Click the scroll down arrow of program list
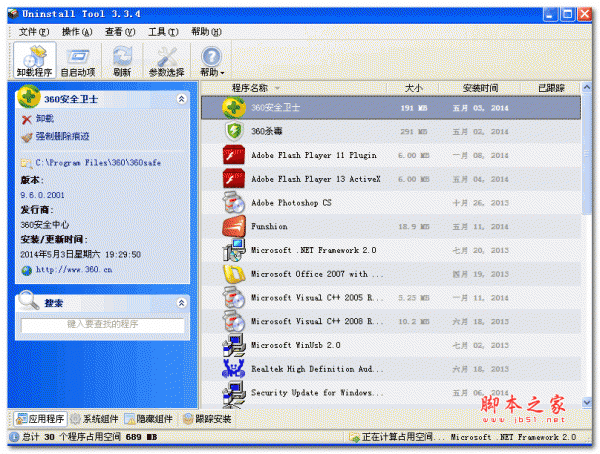The width and height of the screenshot is (600, 454). click(x=587, y=402)
